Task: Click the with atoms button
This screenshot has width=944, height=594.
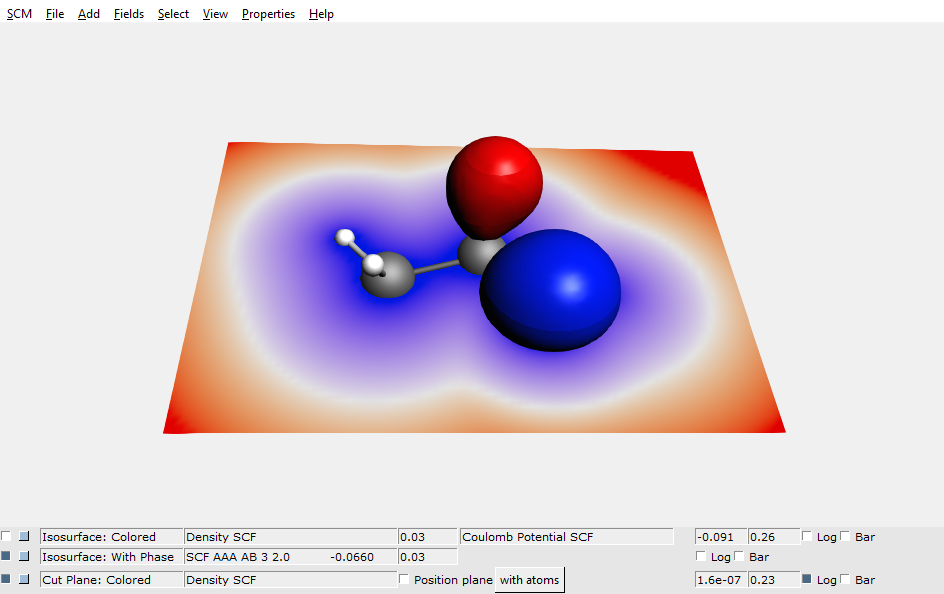Action: pos(530,580)
